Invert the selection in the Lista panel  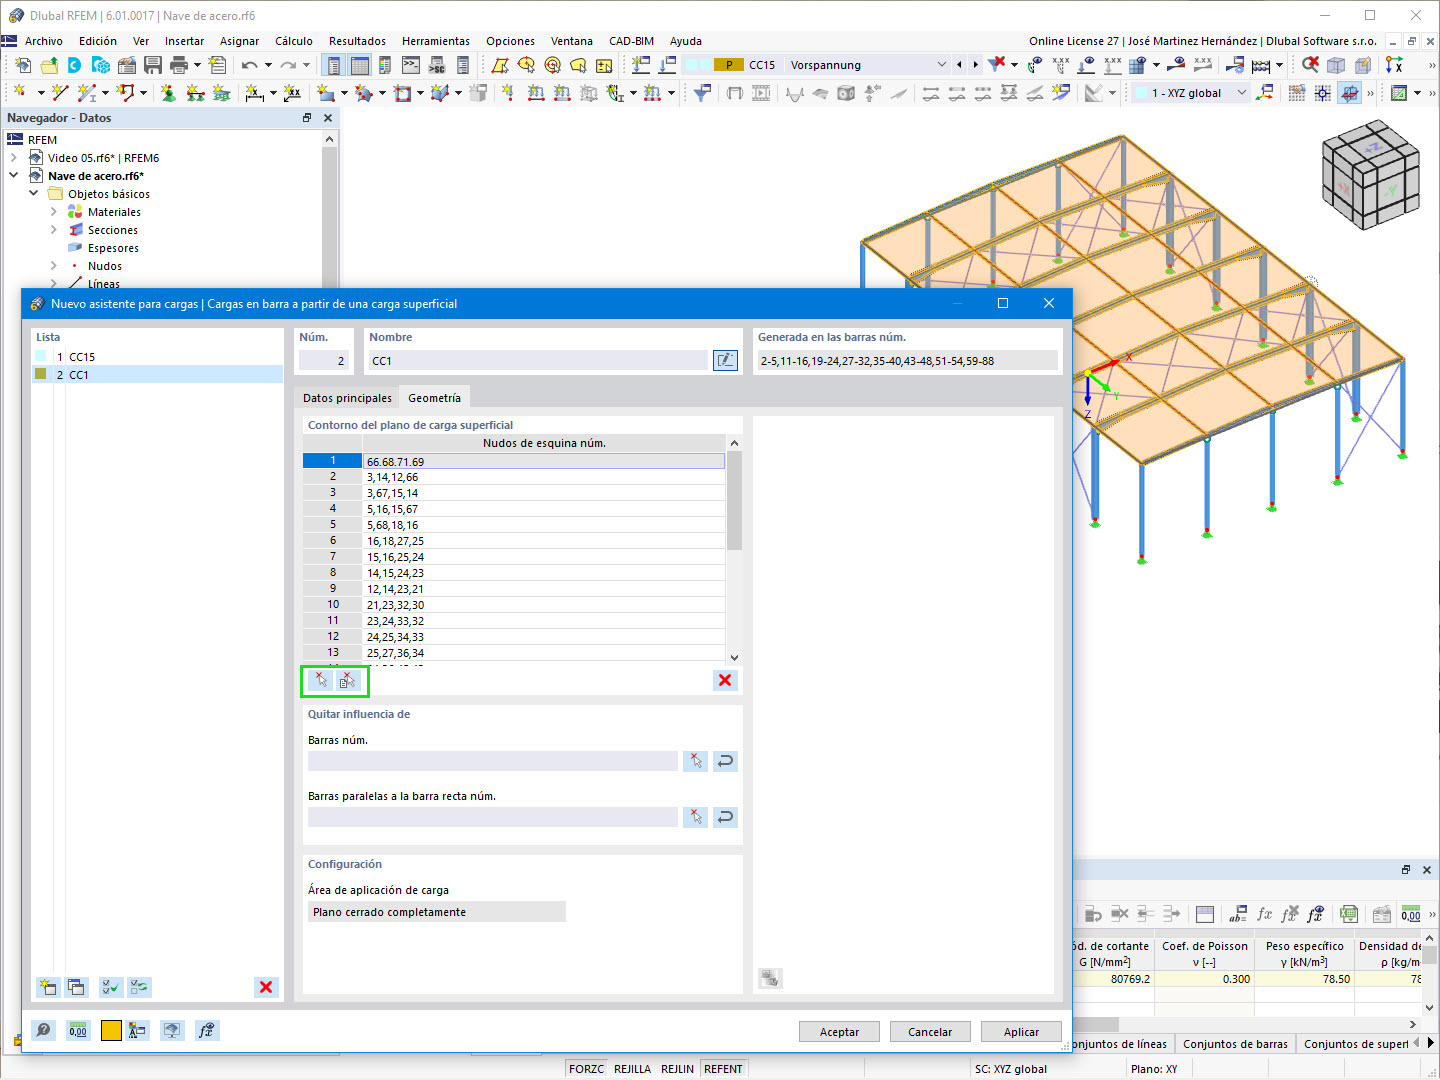(x=139, y=987)
